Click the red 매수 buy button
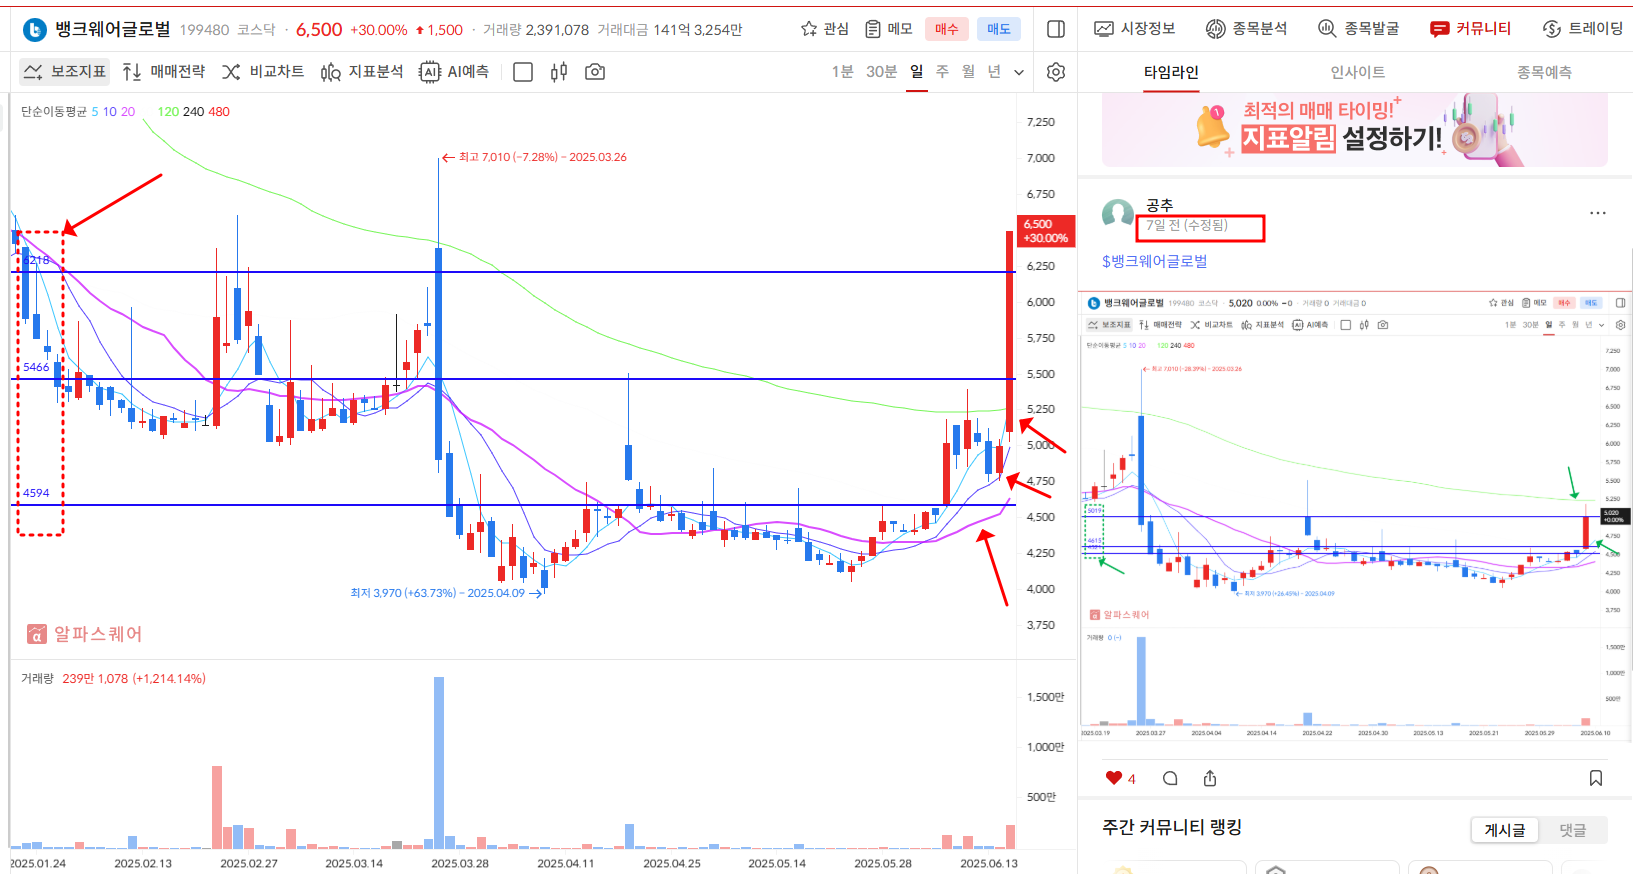The image size is (1633, 874). point(947,29)
